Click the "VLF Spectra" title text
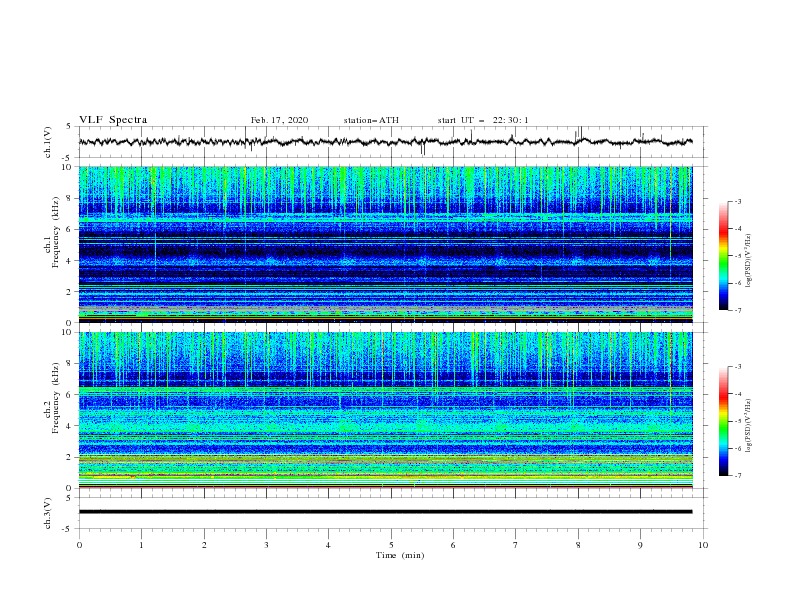This screenshot has height=612, width=792. click(113, 120)
